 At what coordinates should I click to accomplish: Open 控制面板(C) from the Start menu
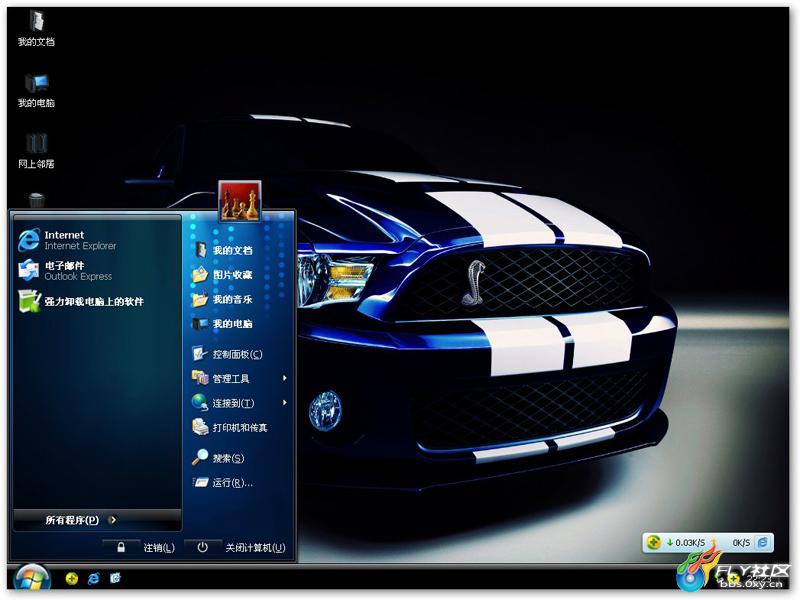228,354
